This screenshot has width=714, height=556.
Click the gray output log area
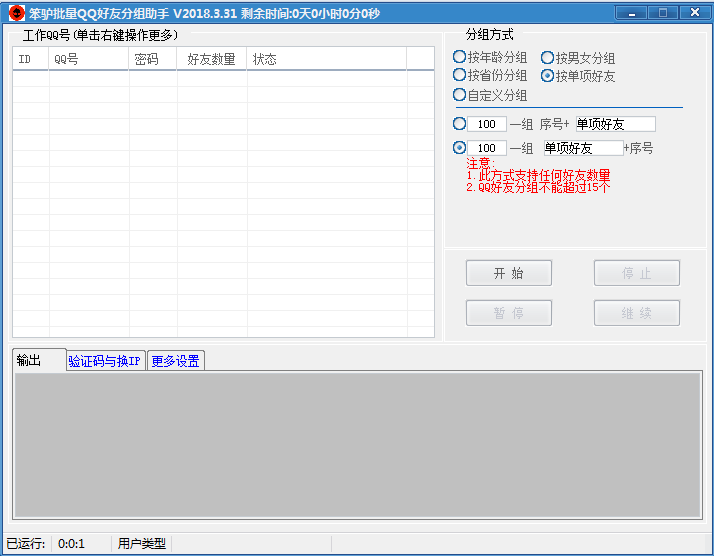click(x=357, y=445)
